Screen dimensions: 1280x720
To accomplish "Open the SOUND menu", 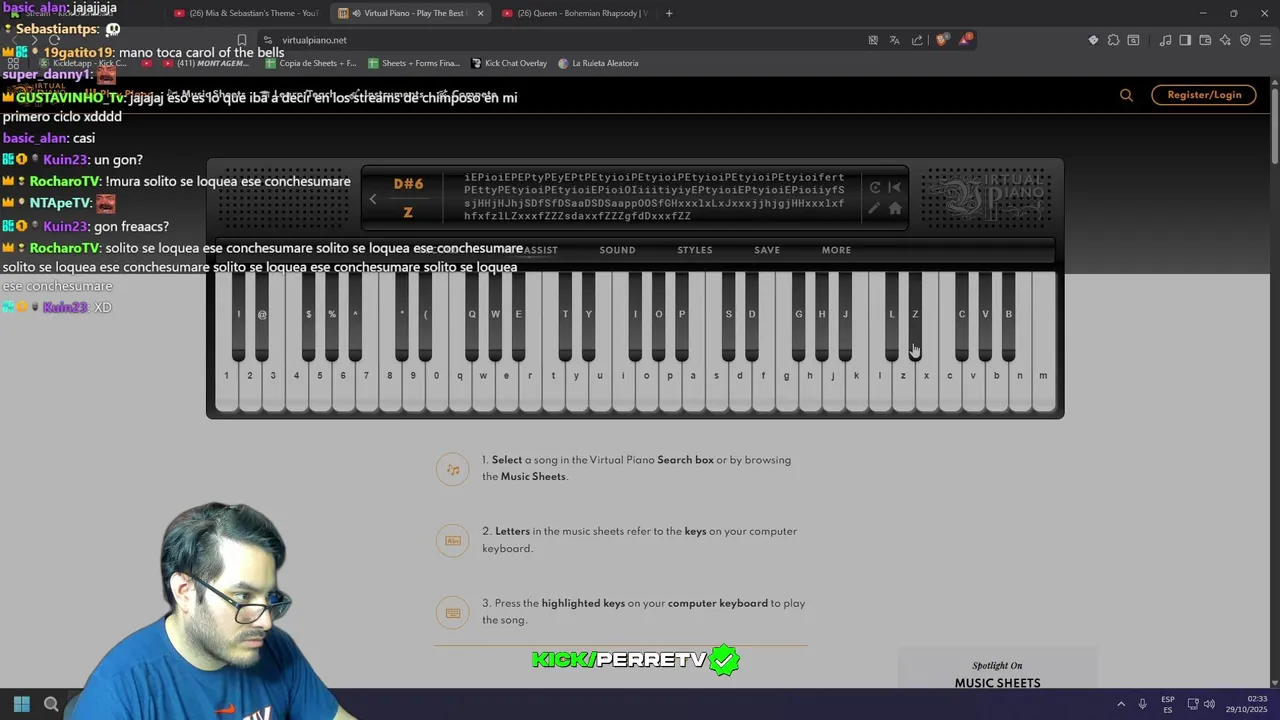I will [617, 250].
